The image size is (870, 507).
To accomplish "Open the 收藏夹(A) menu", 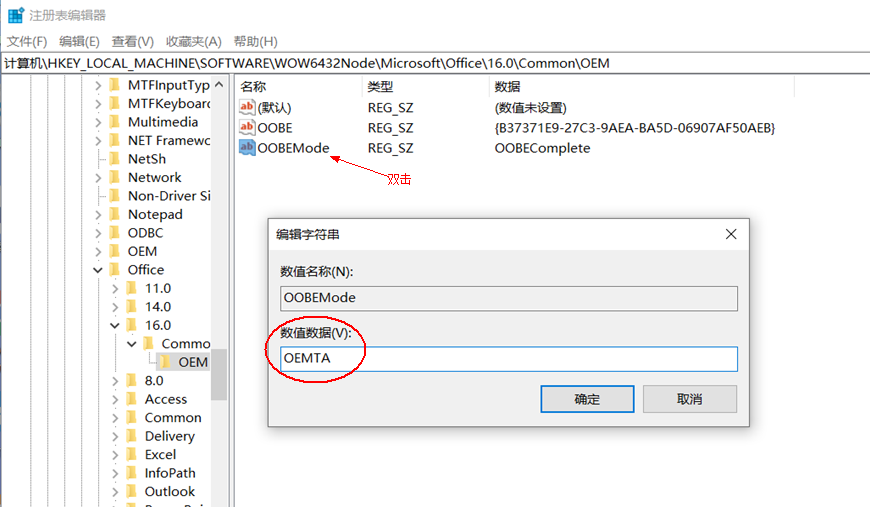I will tap(193, 41).
